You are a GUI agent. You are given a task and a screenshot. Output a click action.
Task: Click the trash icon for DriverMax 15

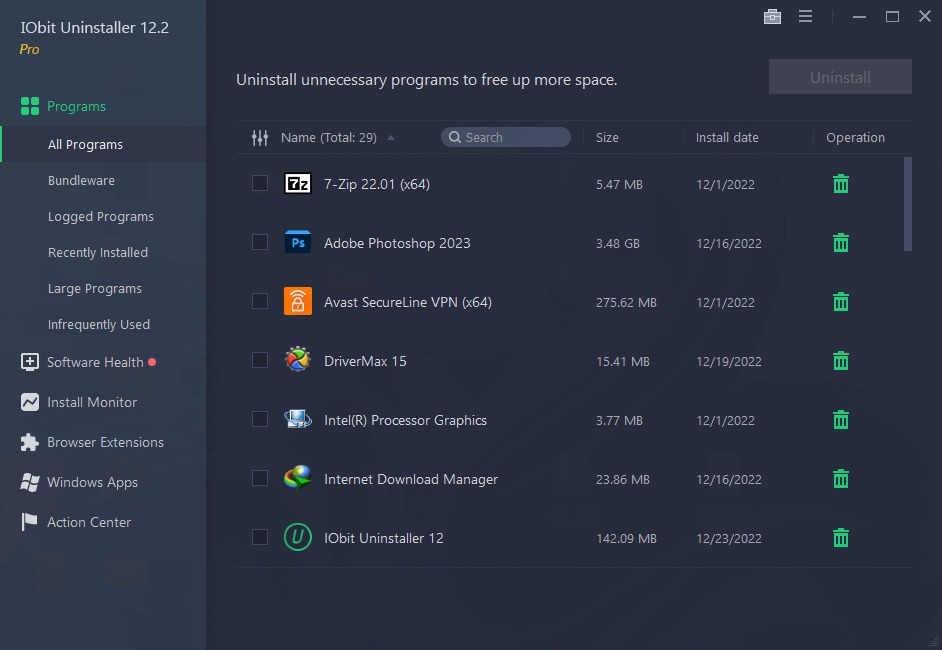pyautogui.click(x=840, y=360)
